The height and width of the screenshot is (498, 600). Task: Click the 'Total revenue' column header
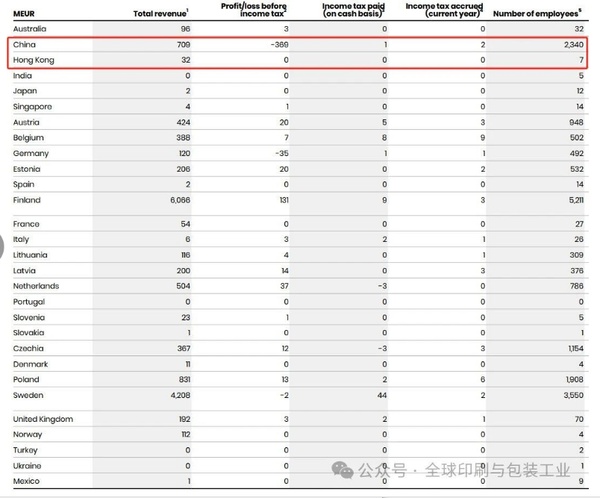(161, 13)
